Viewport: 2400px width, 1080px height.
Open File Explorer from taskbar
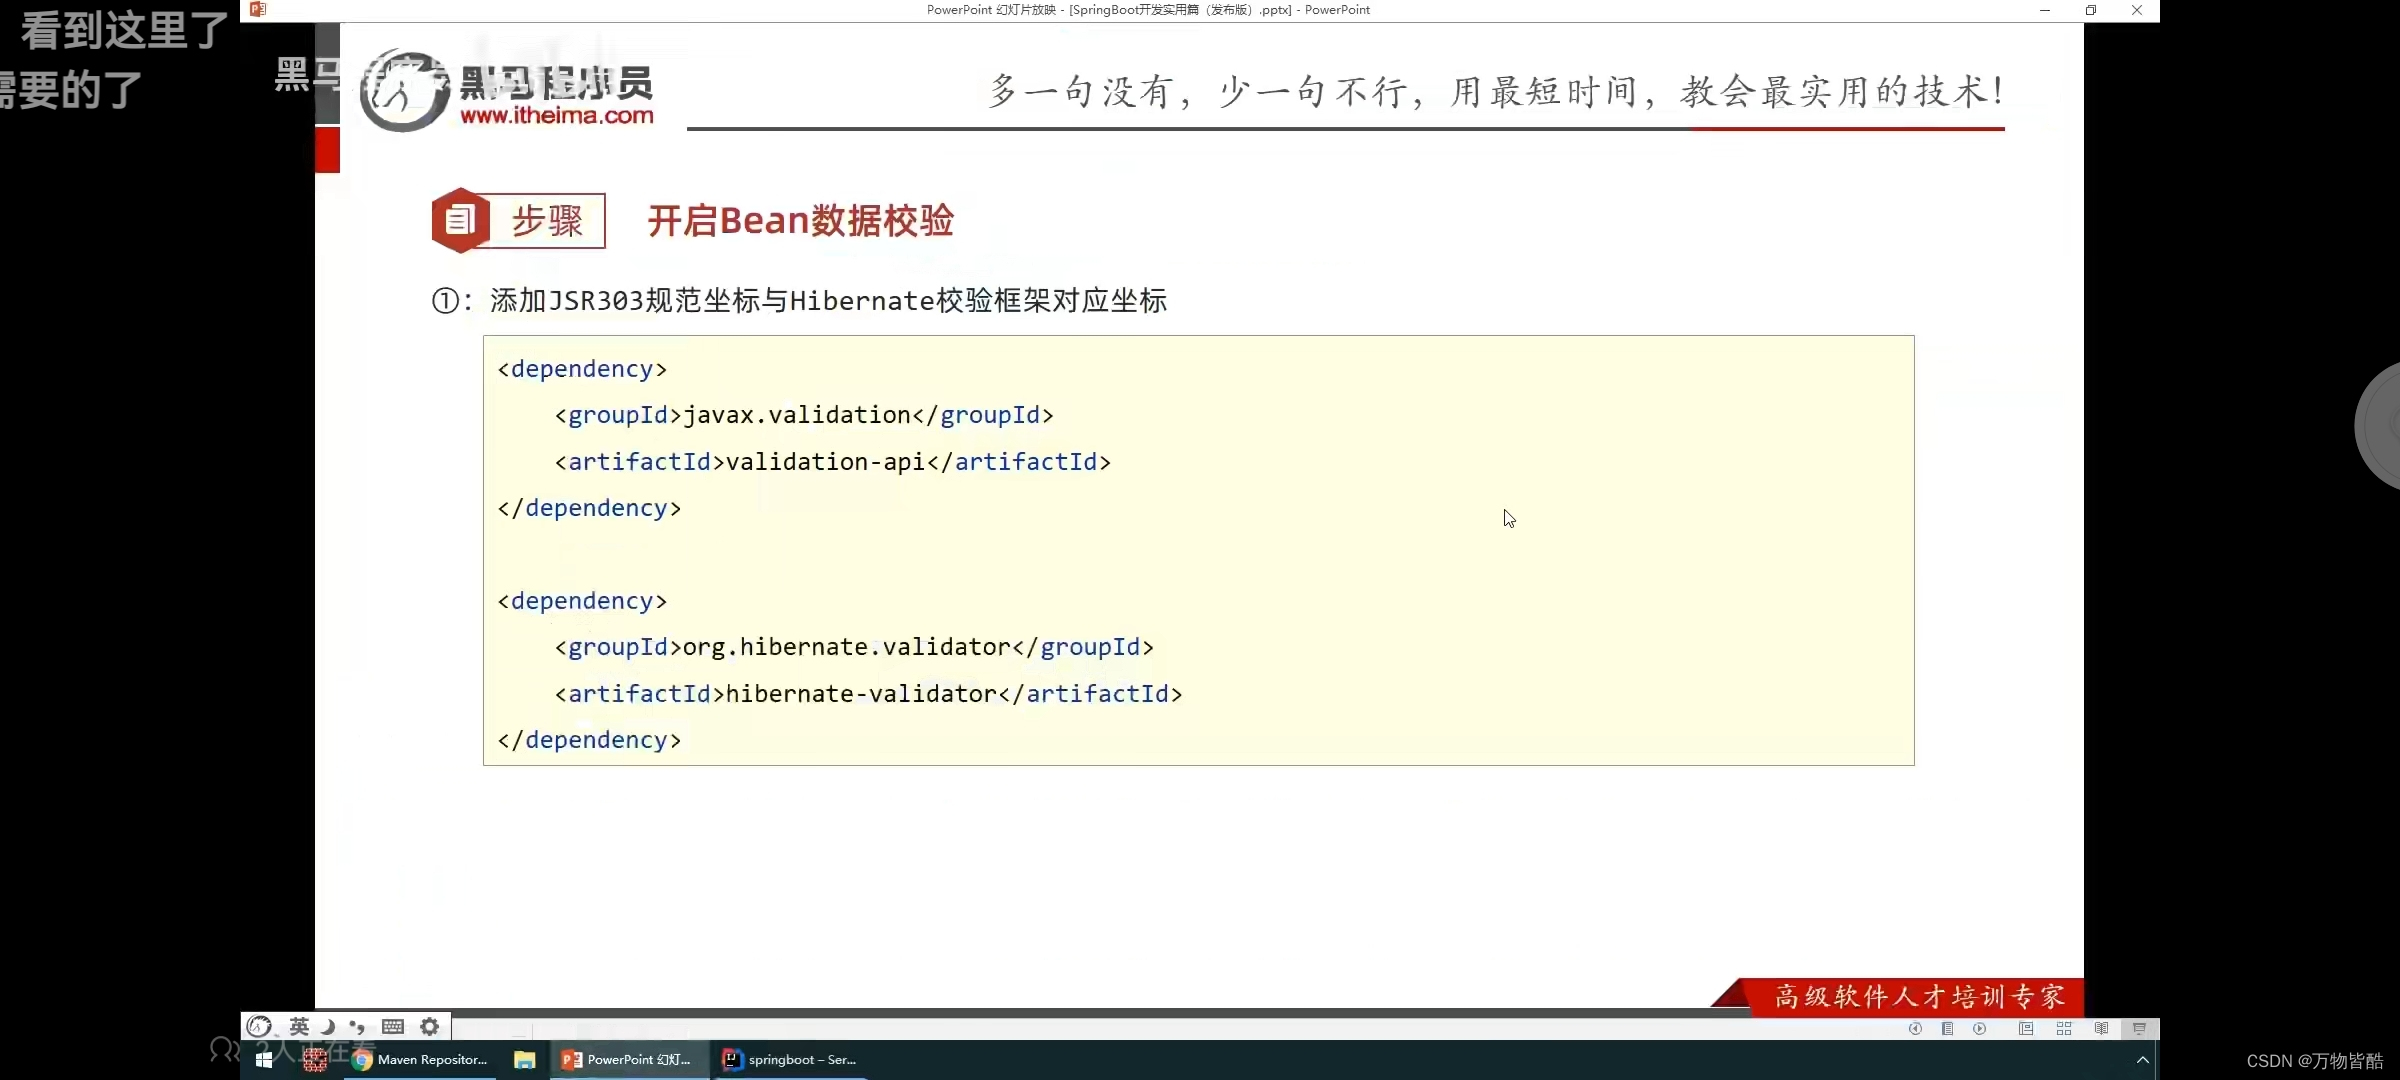525,1060
